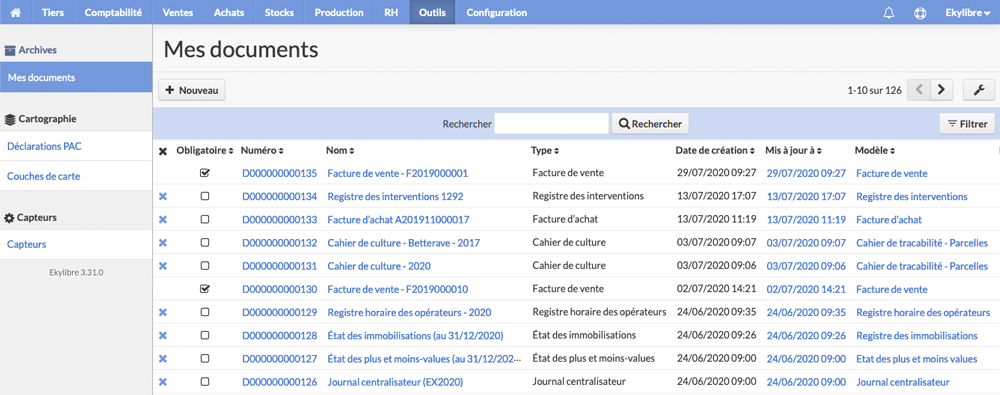Delete document D000000000132
1000x395 pixels.
163,243
